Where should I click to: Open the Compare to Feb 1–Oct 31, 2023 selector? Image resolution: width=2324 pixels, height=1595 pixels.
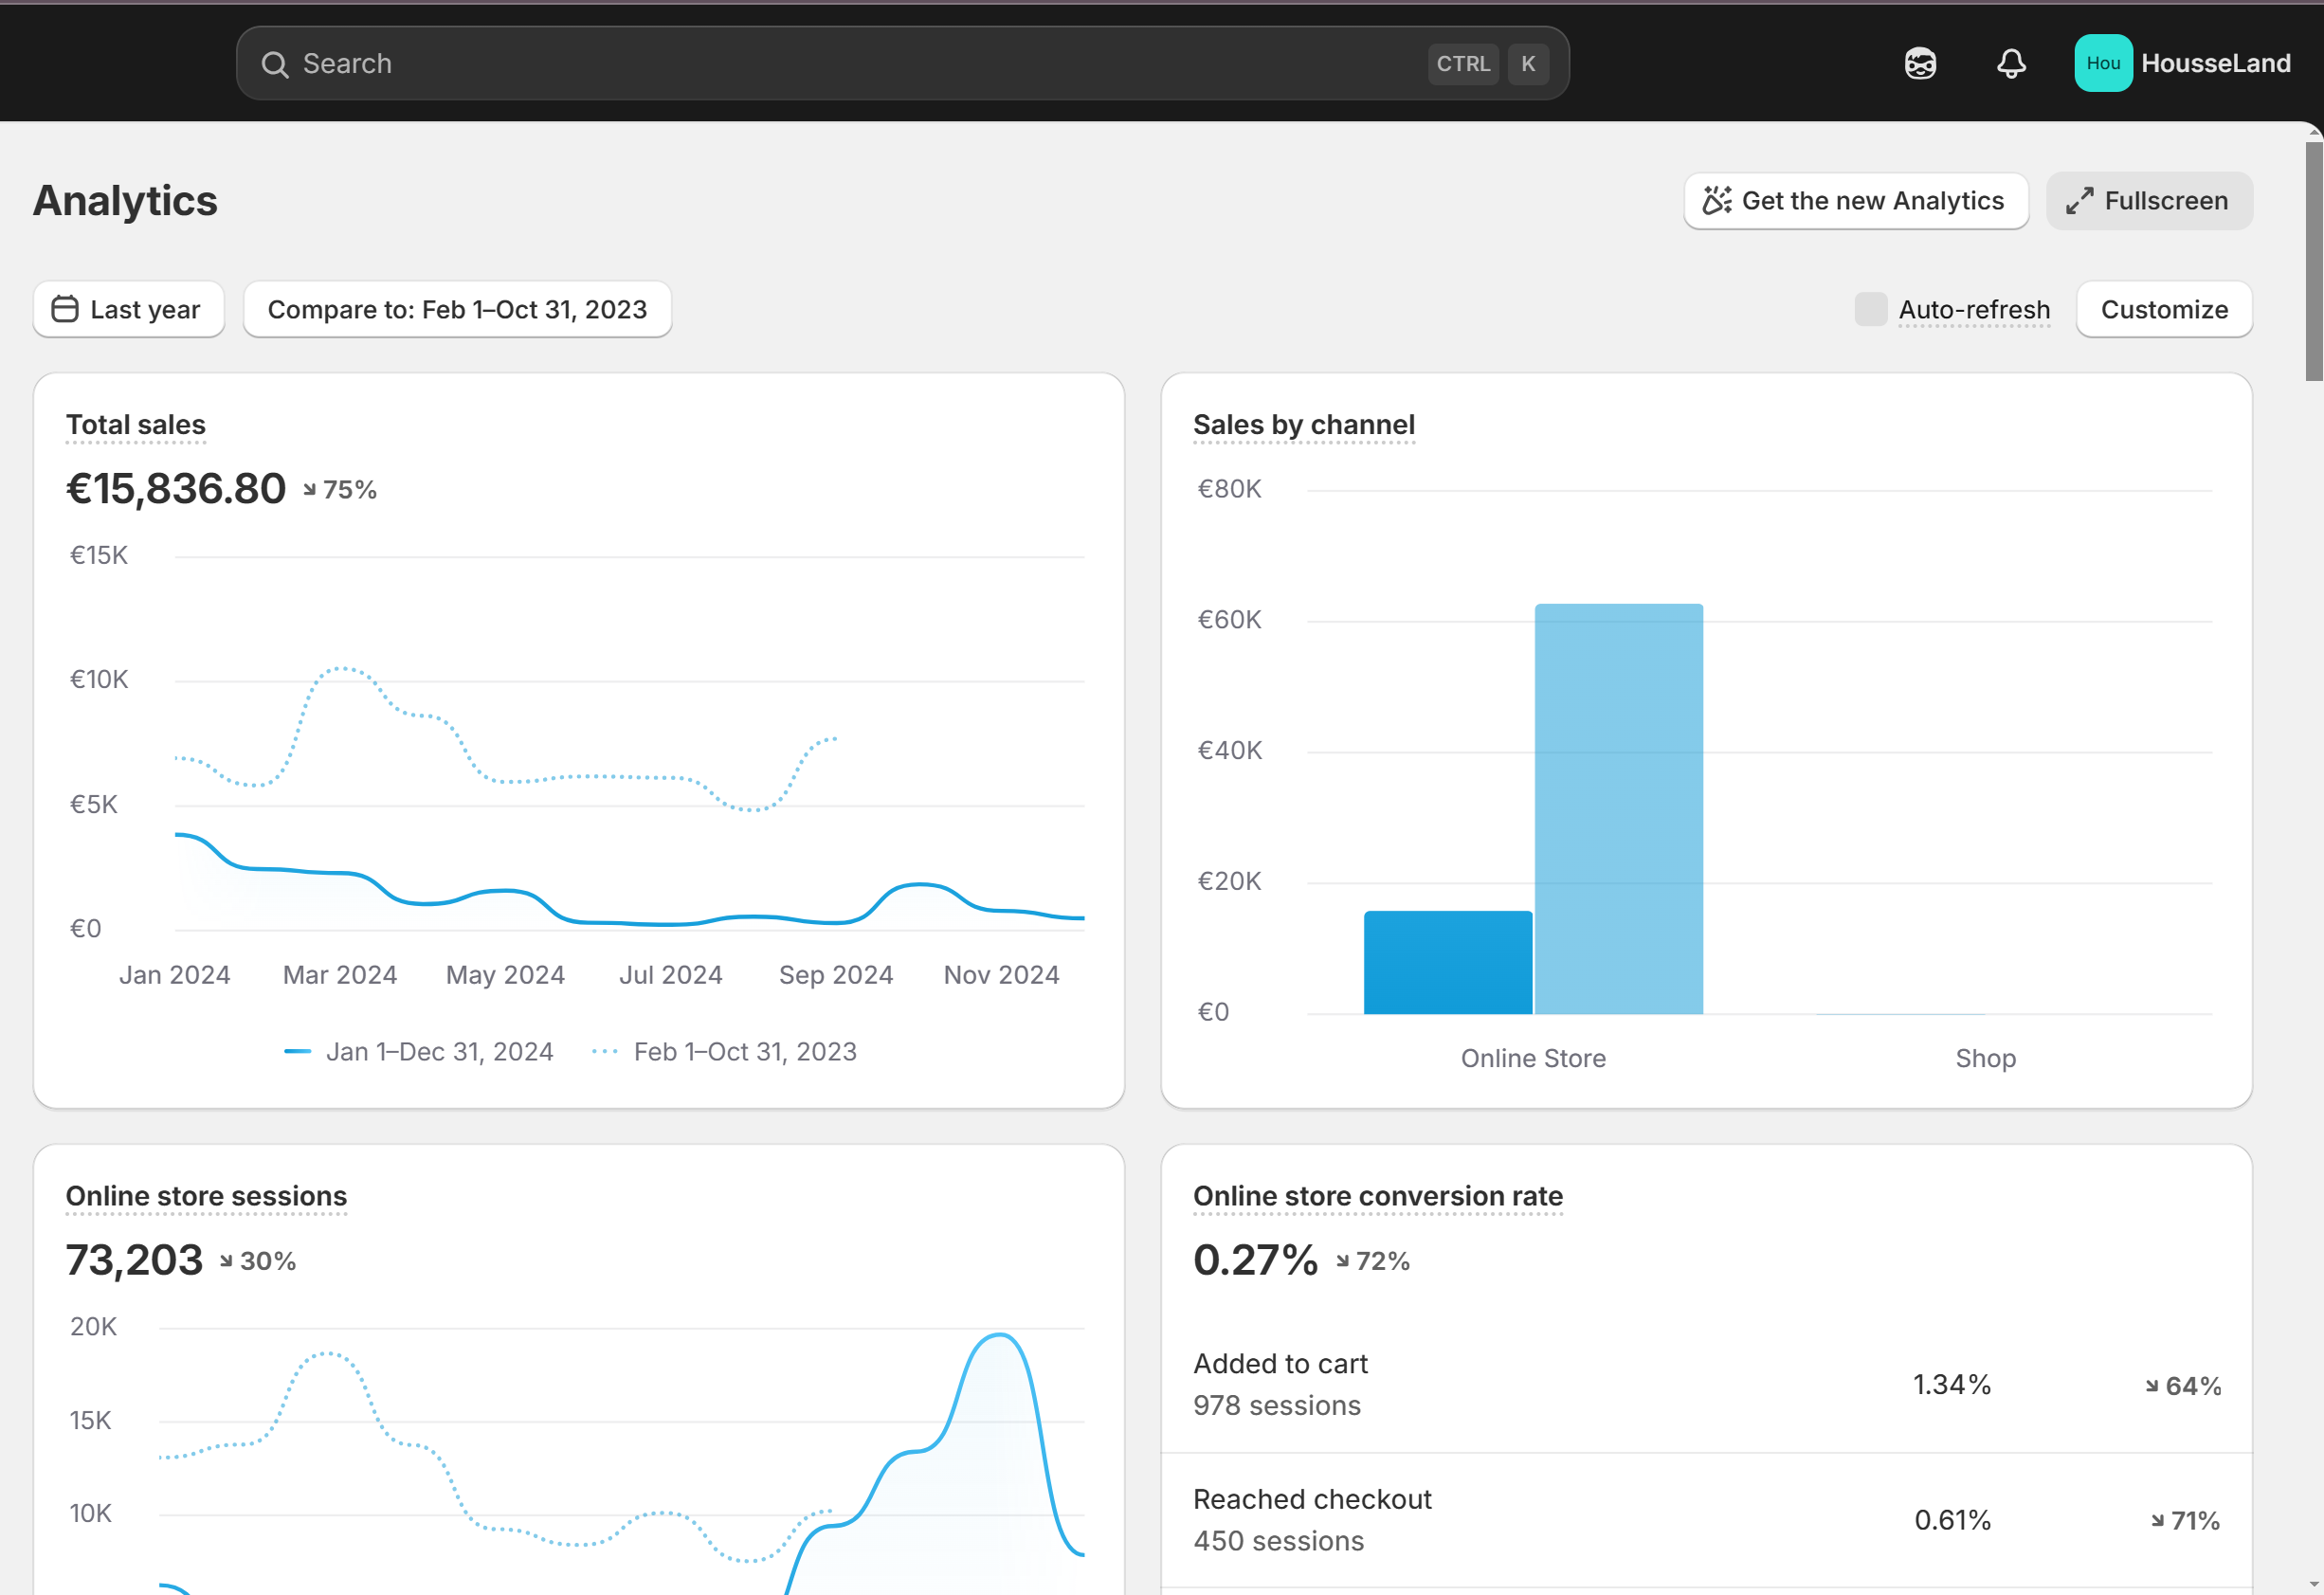(x=457, y=309)
